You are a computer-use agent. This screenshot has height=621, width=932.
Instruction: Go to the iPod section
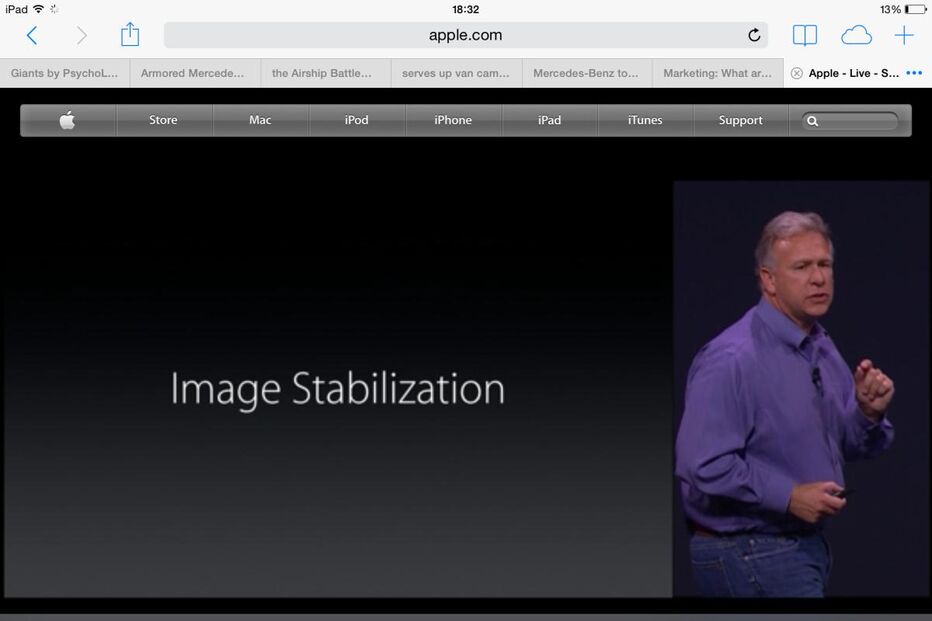[x=356, y=121]
